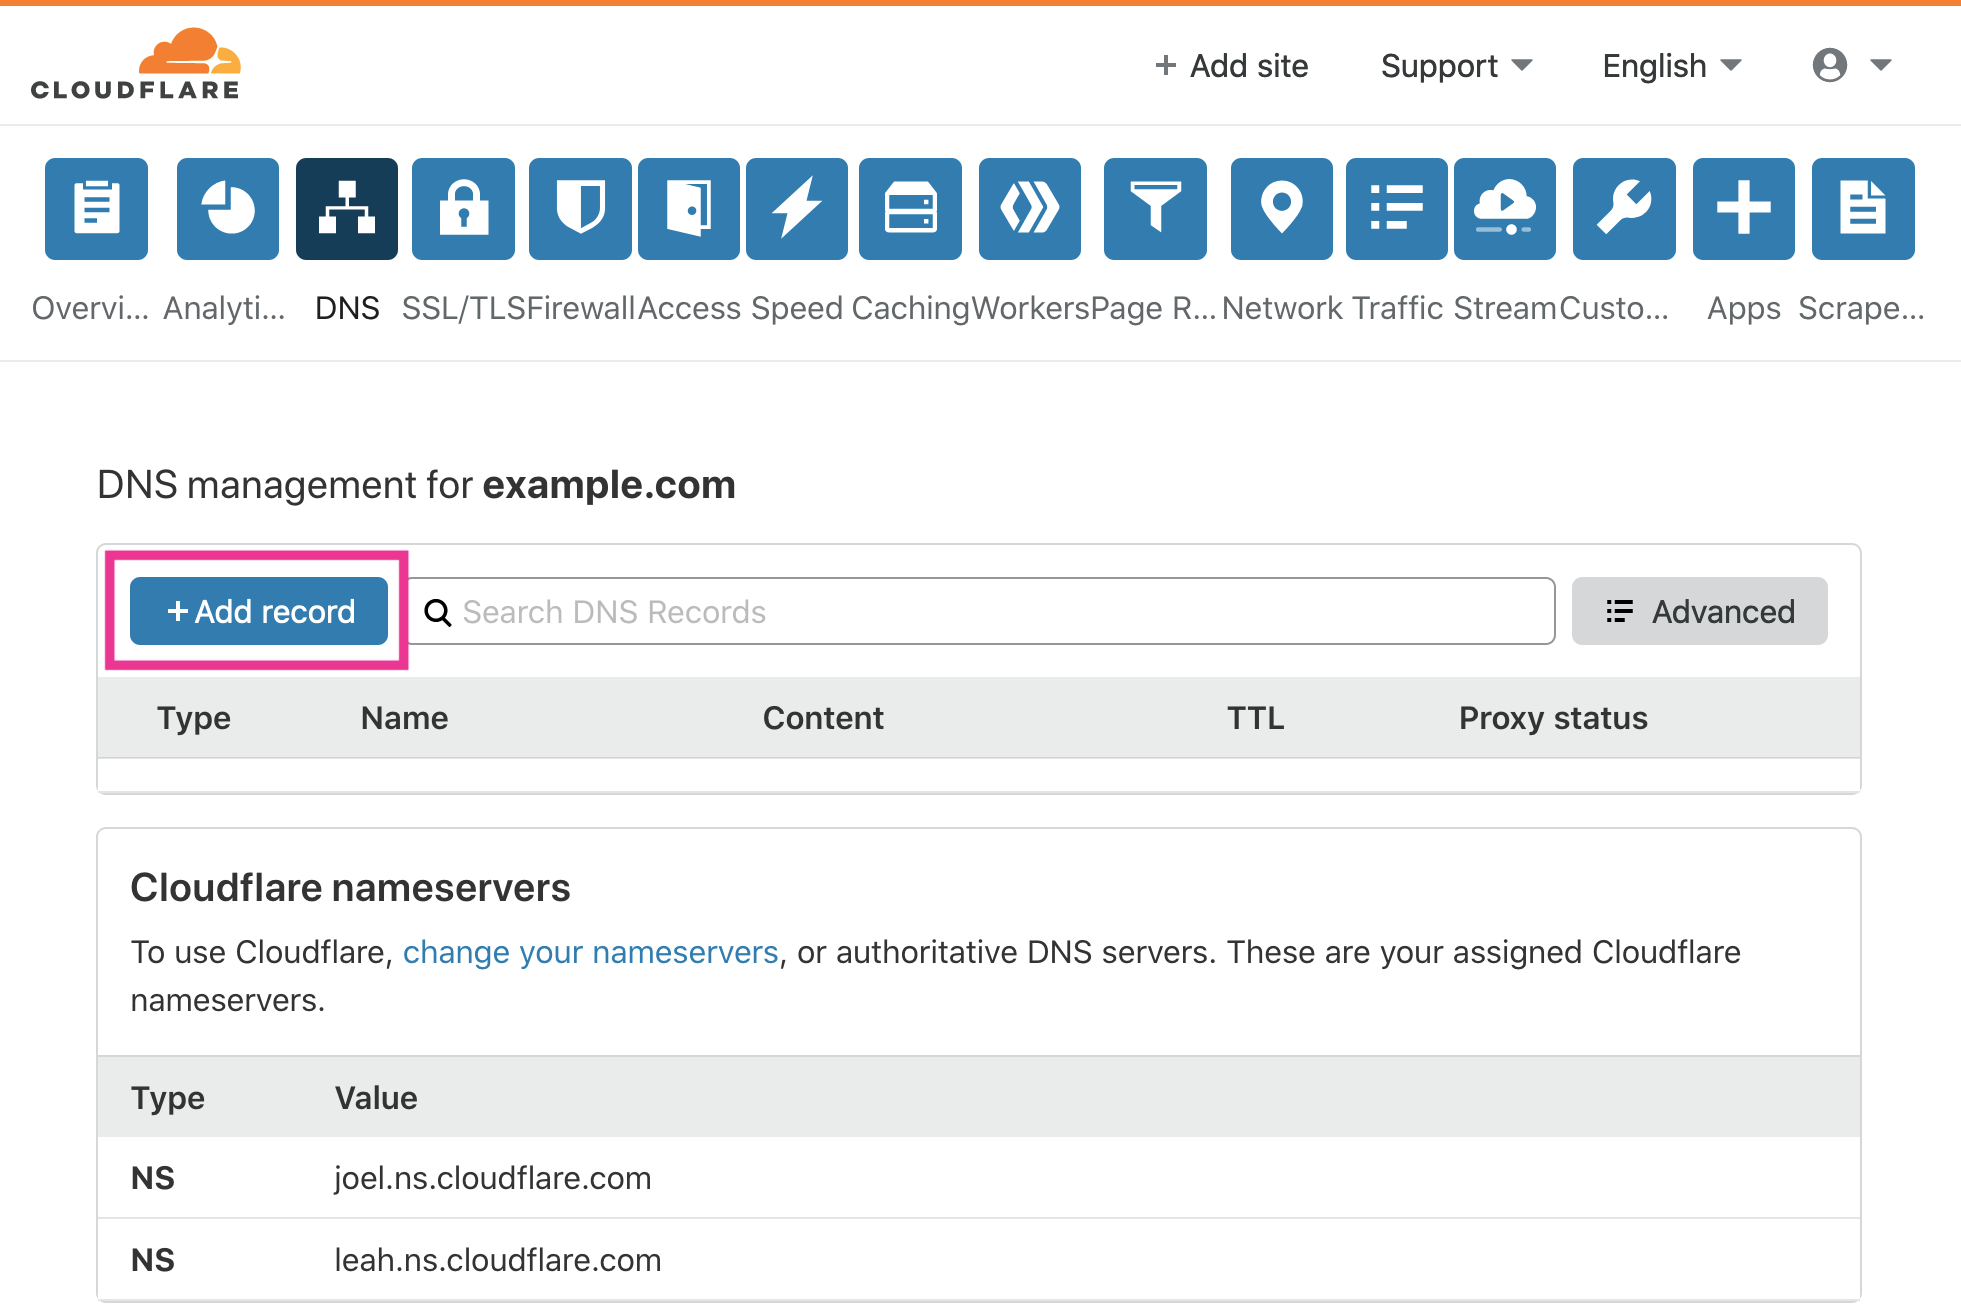Open the Overview section icon
The image size is (1961, 1315).
96,209
